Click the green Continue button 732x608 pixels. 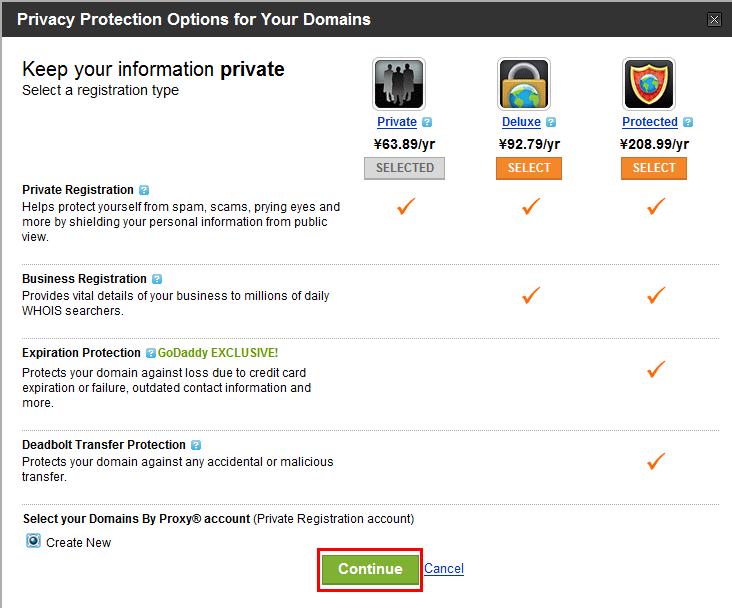(x=370, y=569)
